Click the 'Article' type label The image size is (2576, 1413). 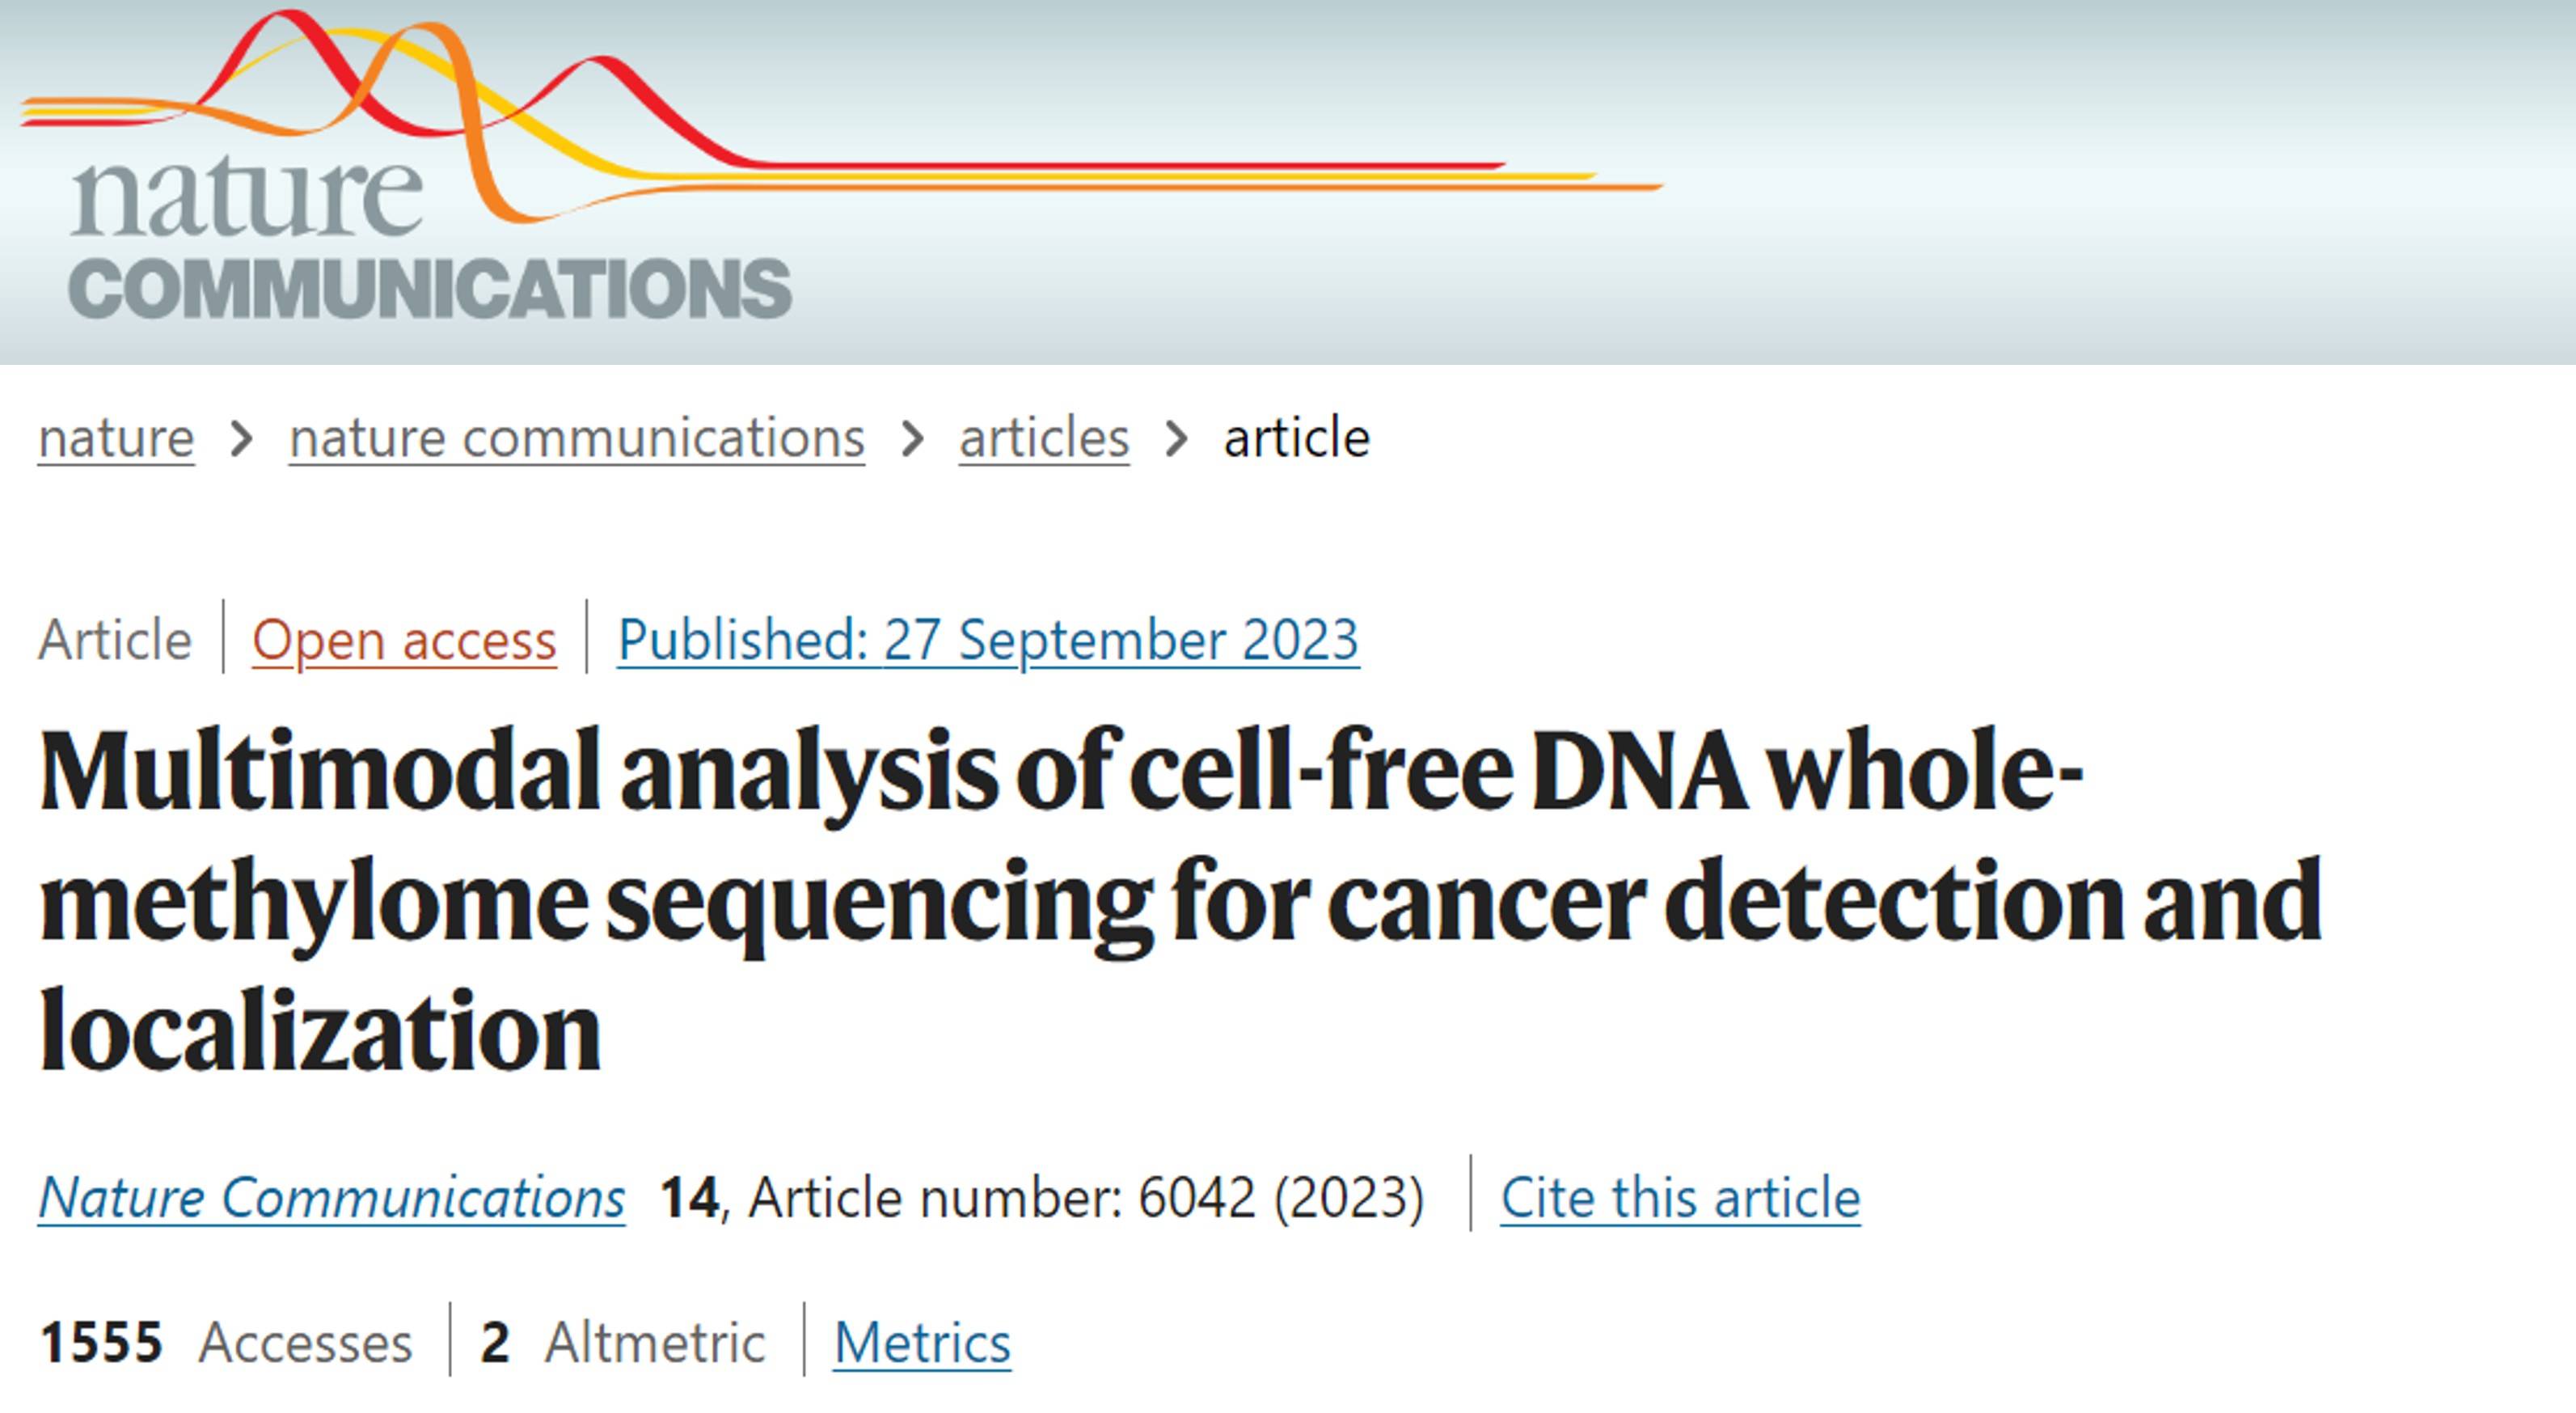pos(115,639)
